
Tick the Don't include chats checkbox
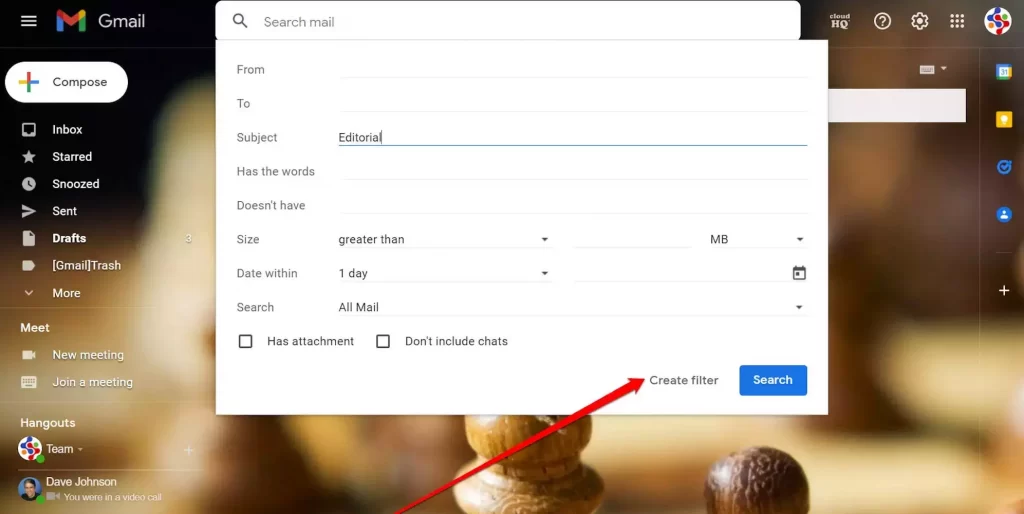[x=383, y=341]
